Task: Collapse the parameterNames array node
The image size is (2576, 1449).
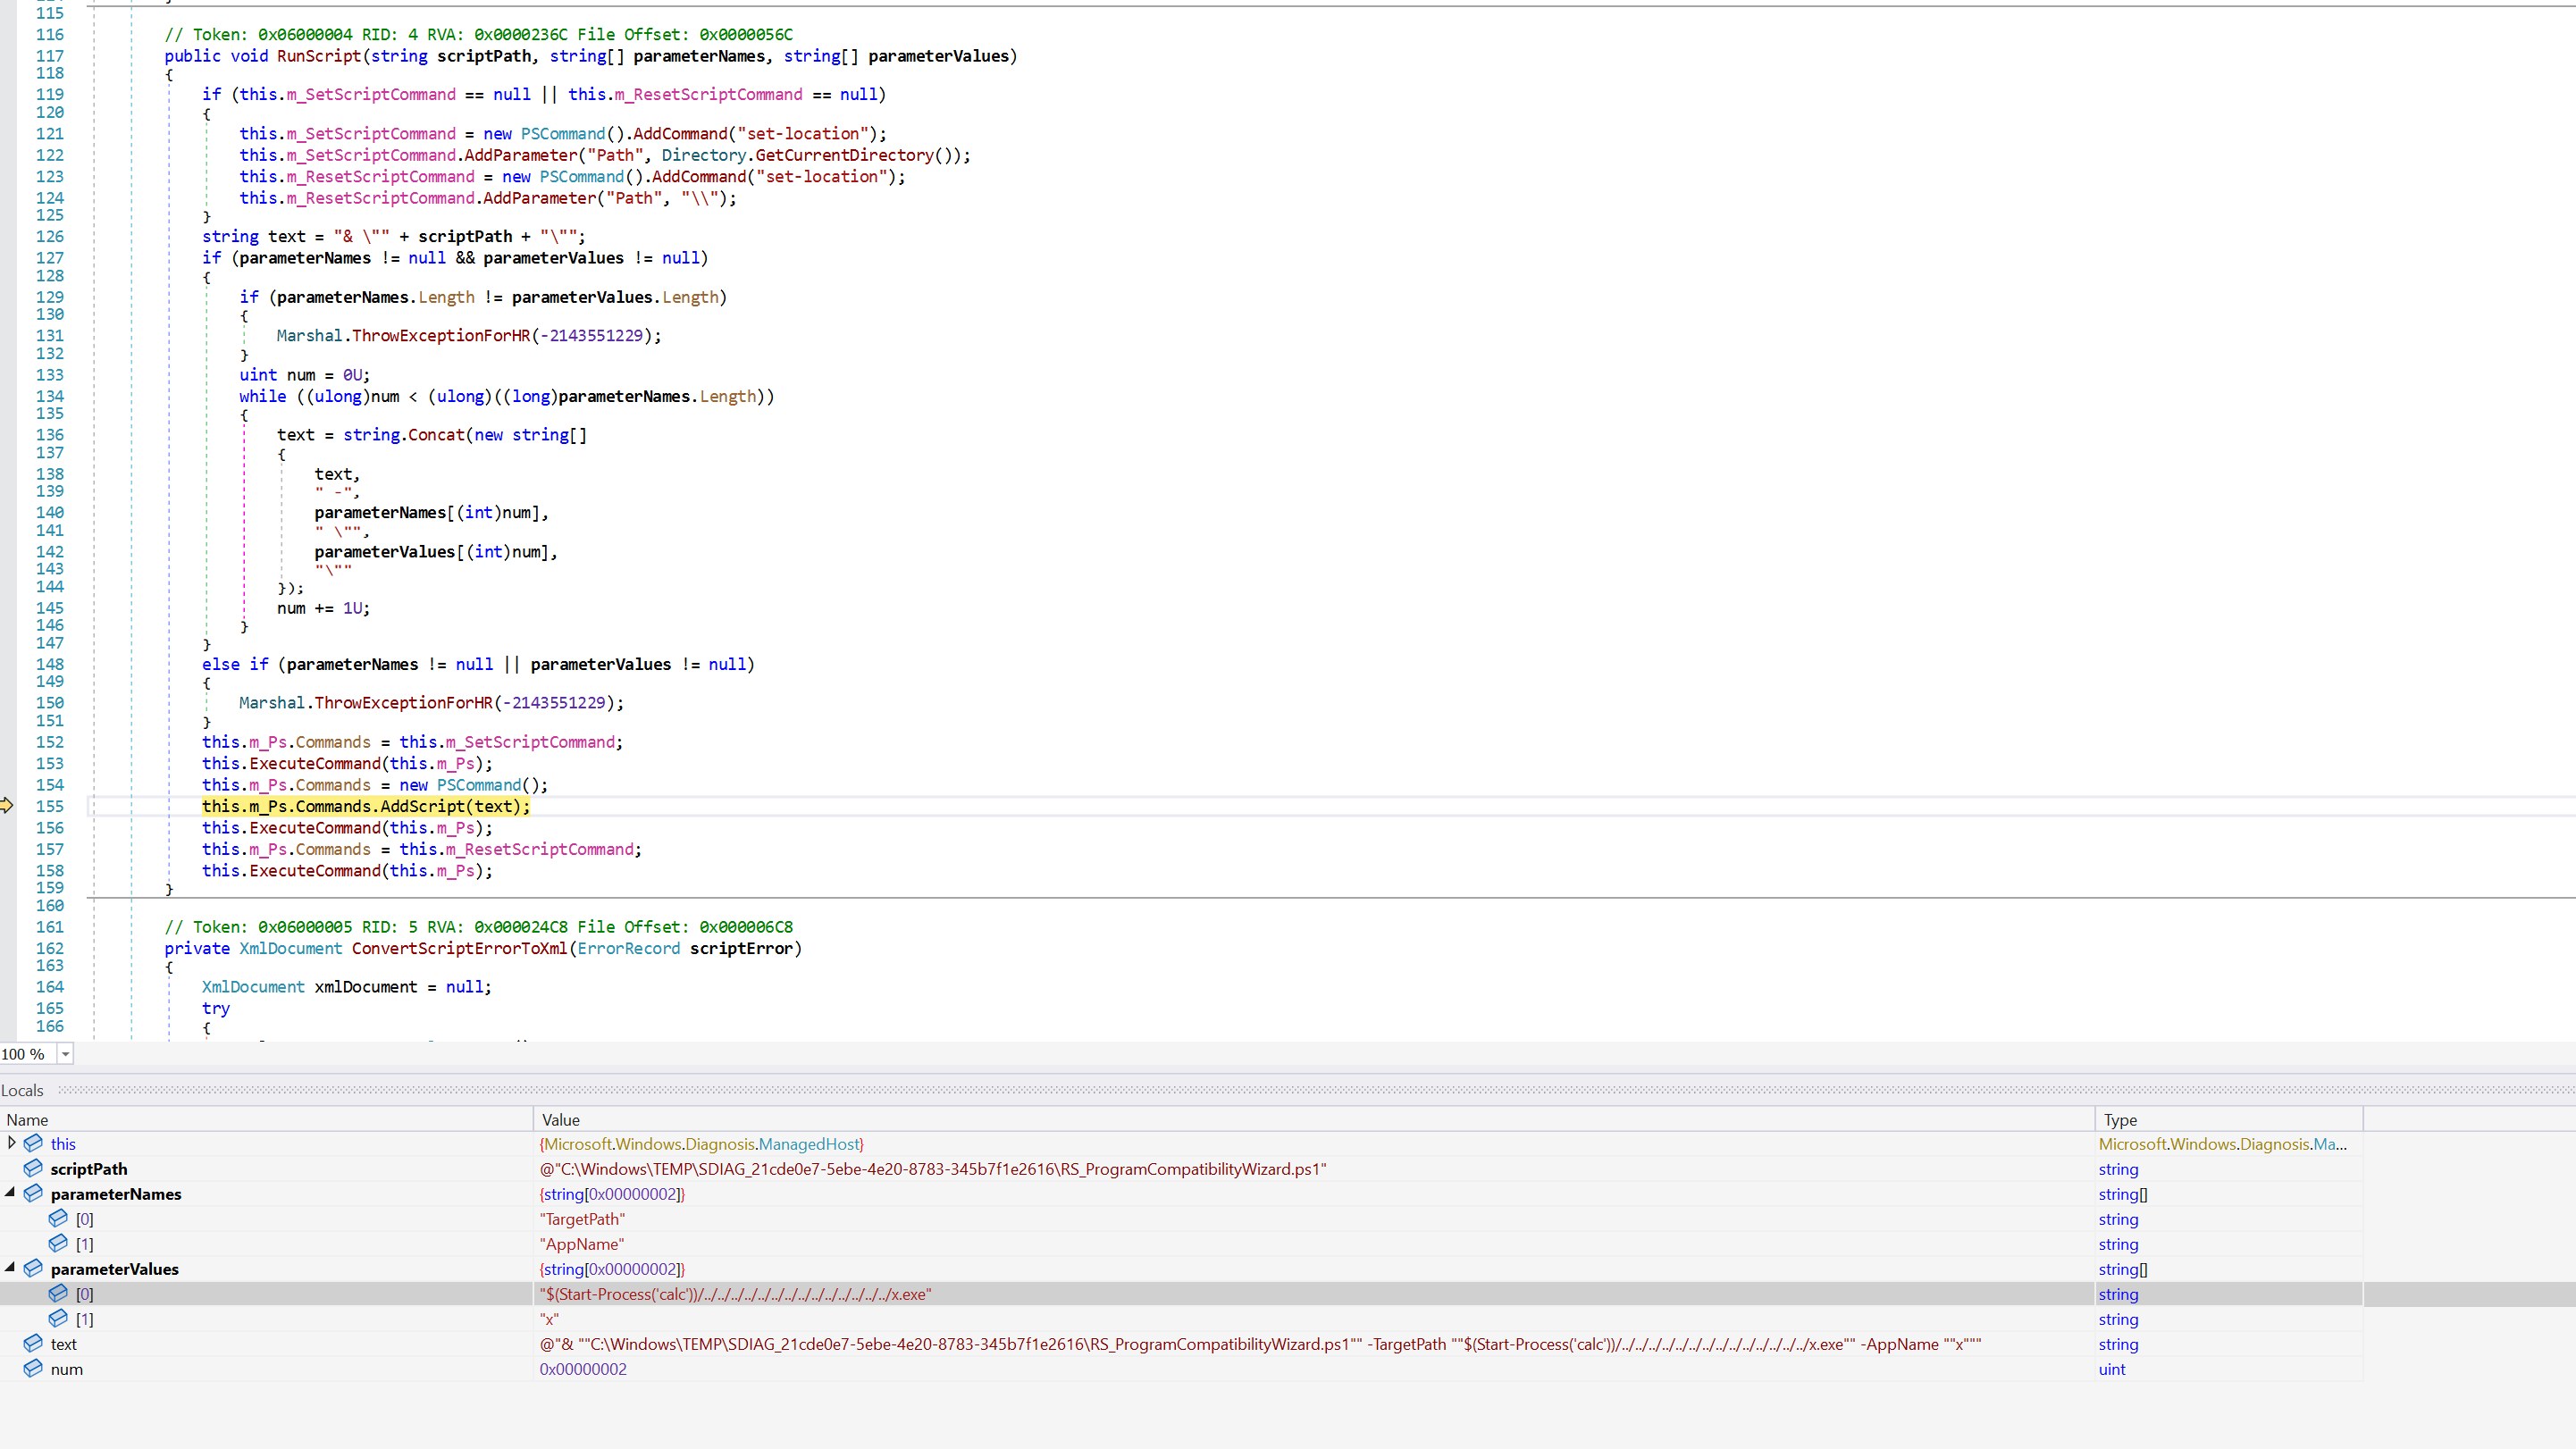Action: 10,1192
